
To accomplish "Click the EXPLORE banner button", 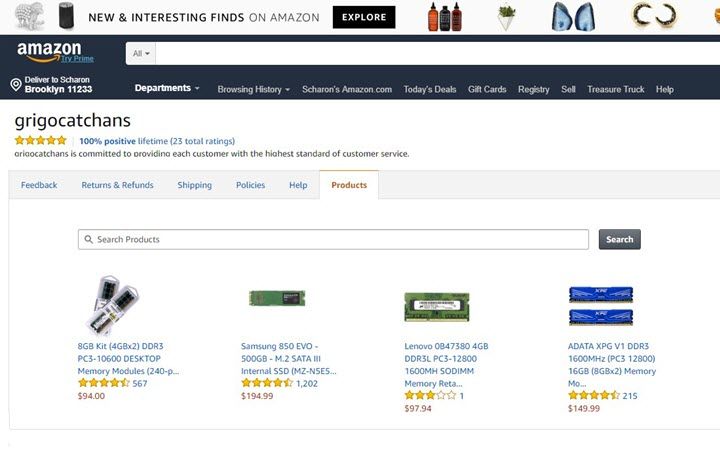I will (363, 17).
